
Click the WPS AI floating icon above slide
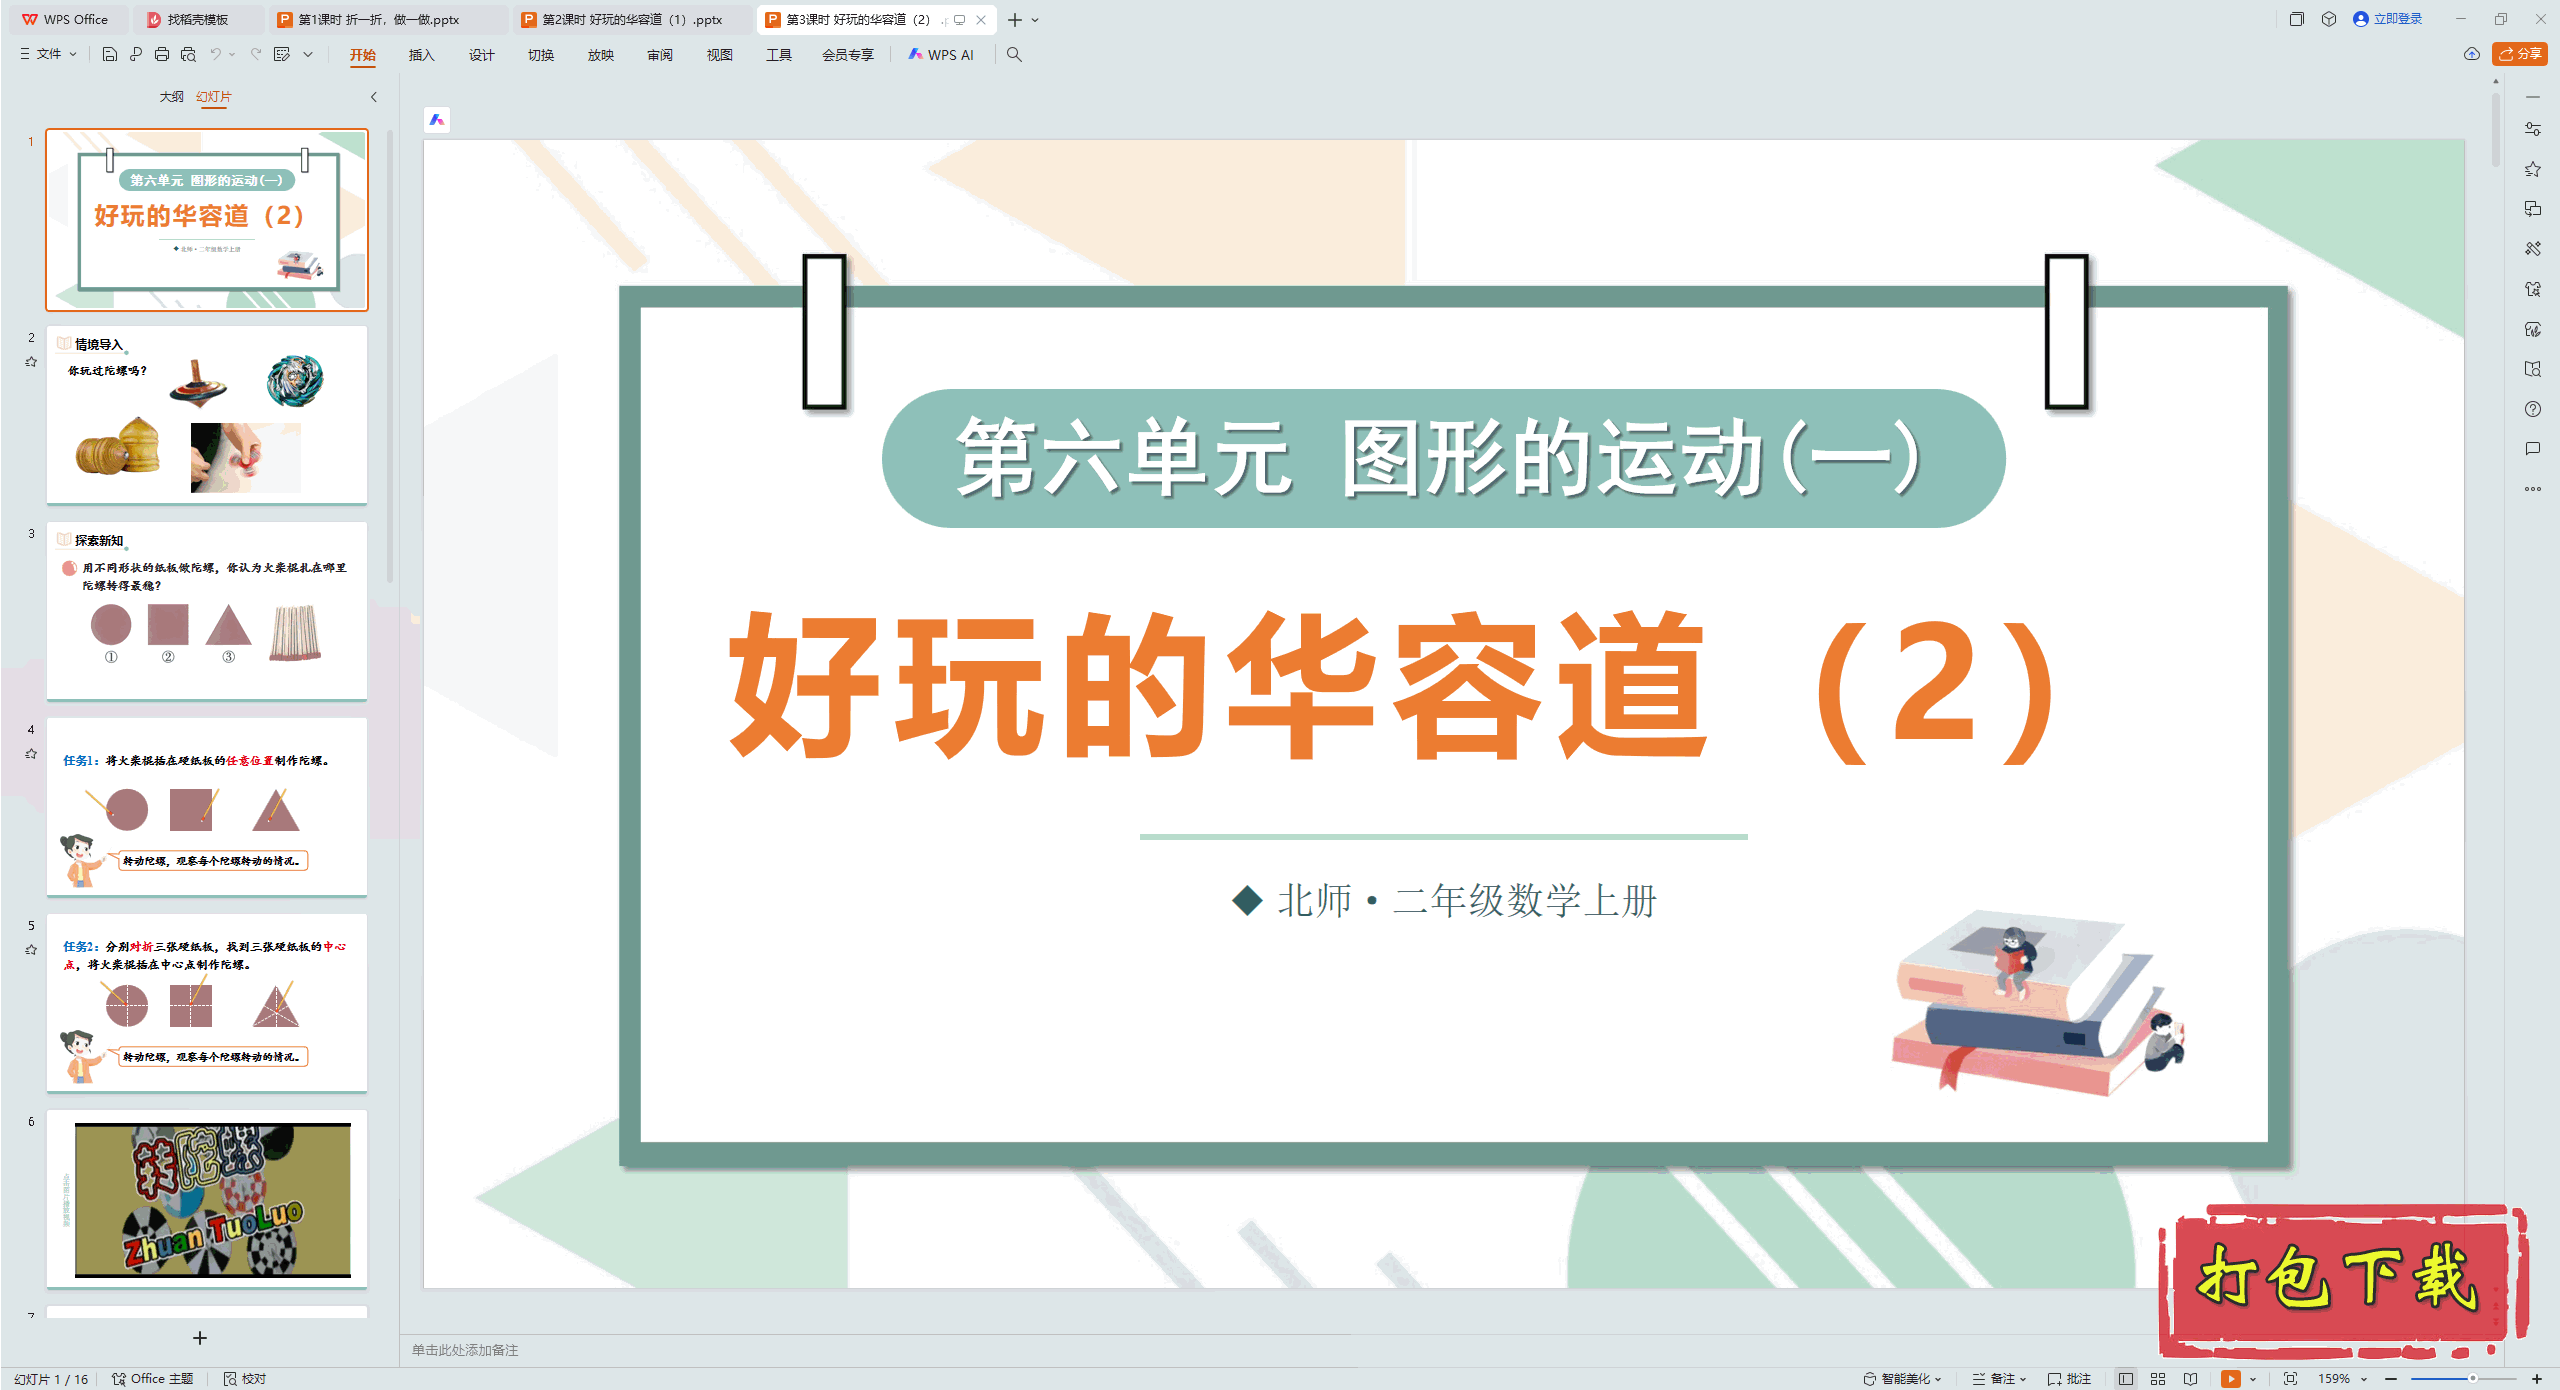(x=437, y=120)
